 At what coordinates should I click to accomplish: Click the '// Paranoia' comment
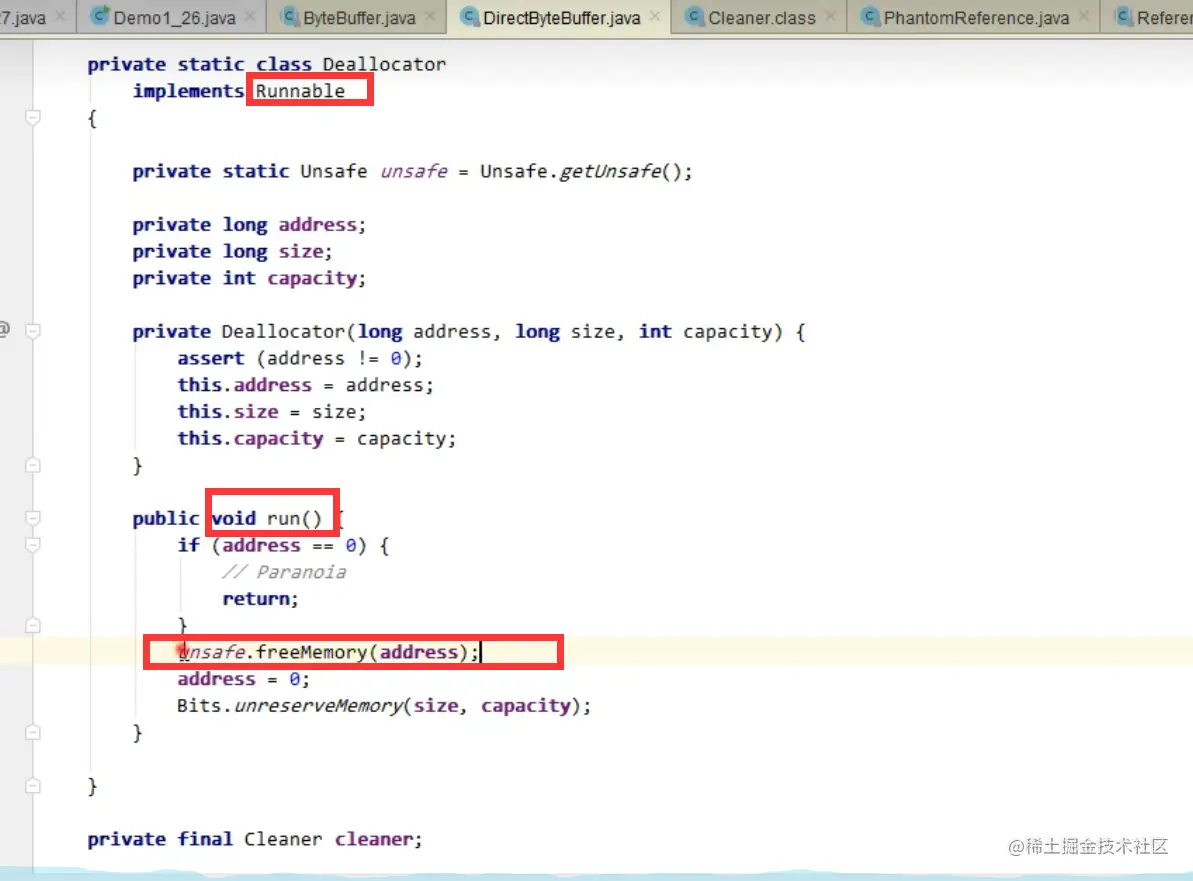click(284, 571)
